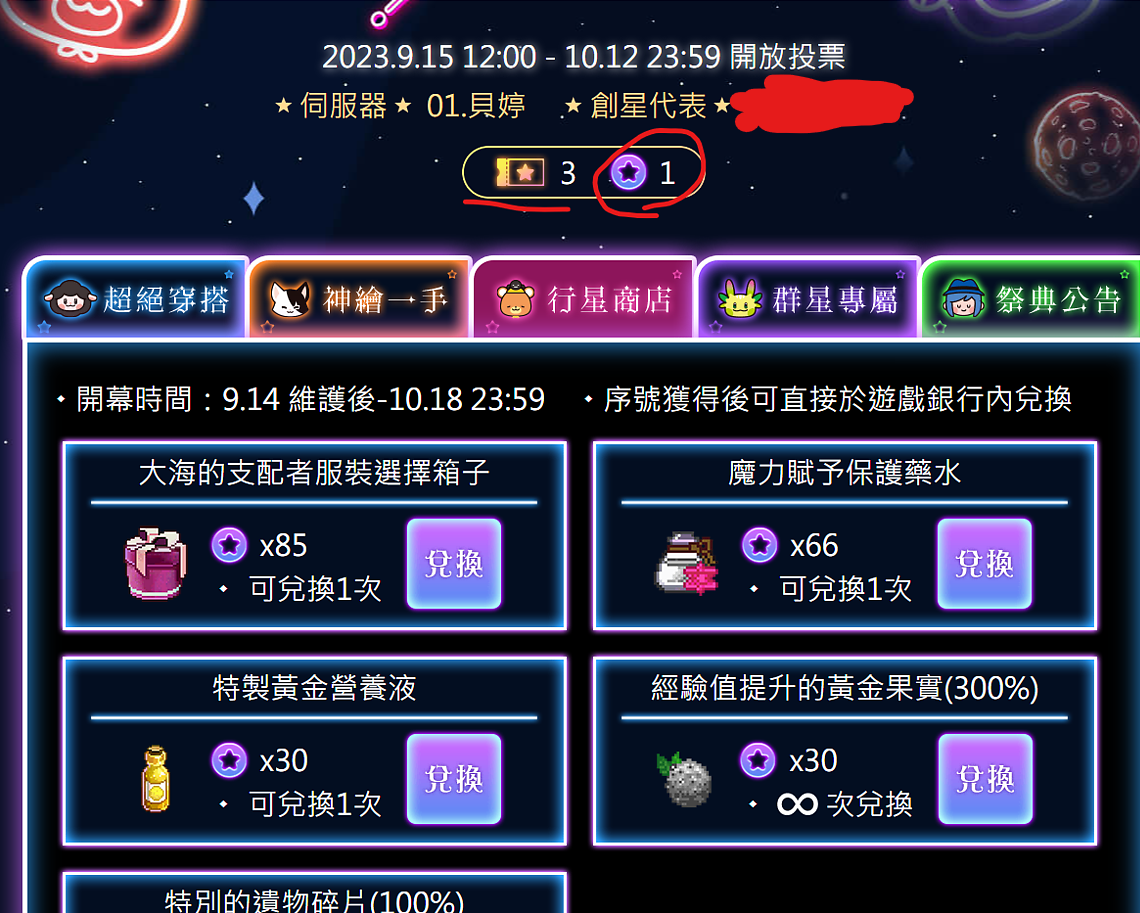Click the star coin beside golden fruit x30
The height and width of the screenshot is (913, 1140).
click(758, 760)
